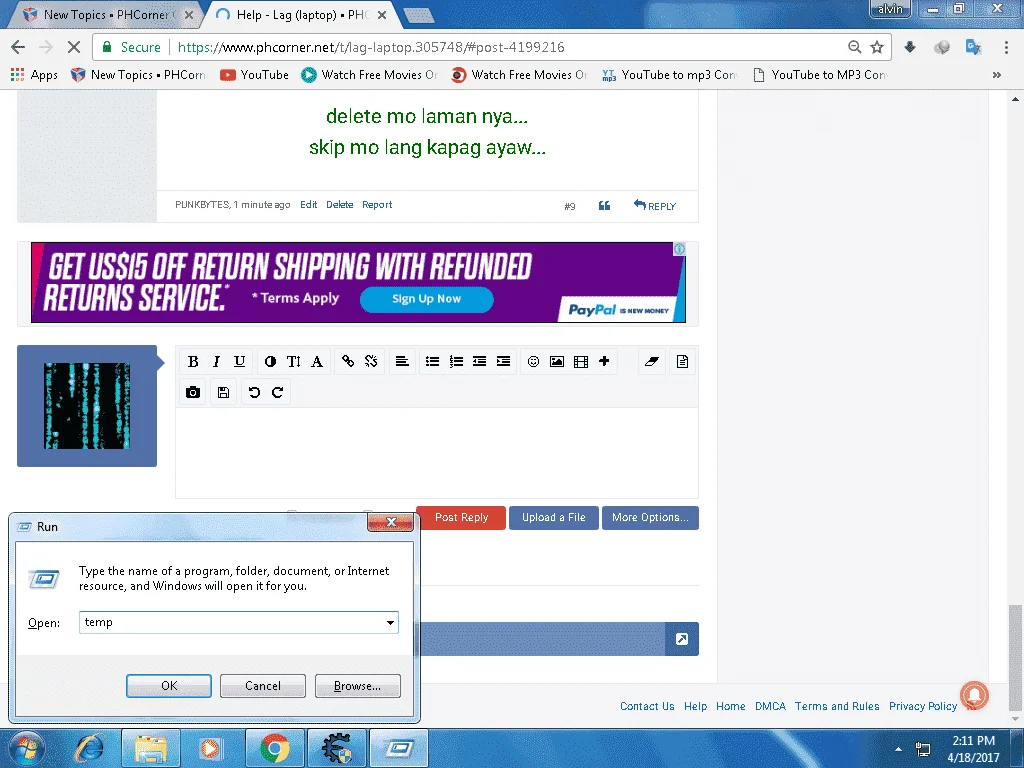Select the Help - Lag (laptop) tab

[300, 14]
